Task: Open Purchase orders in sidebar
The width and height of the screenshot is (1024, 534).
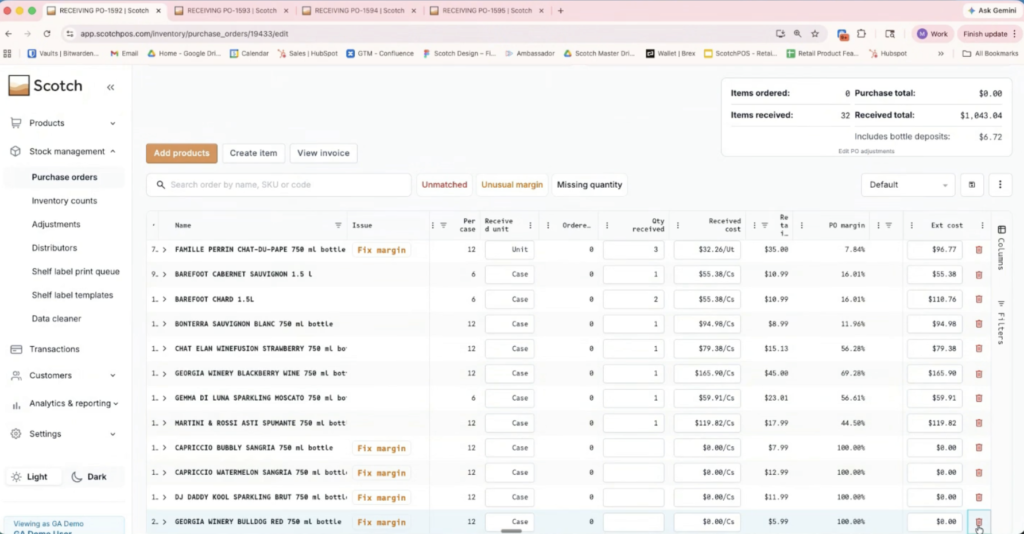Action: pyautogui.click(x=64, y=177)
